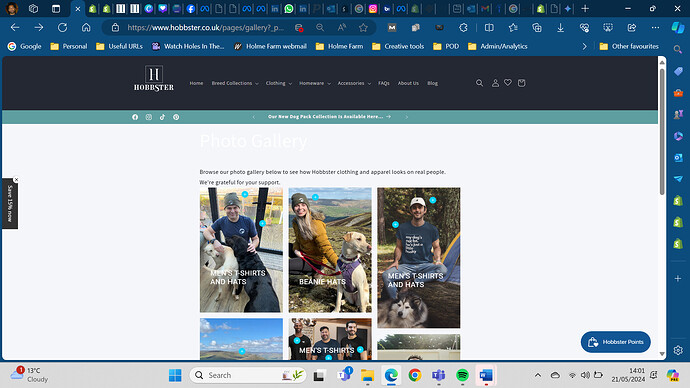Image resolution: width=690 pixels, height=388 pixels.
Task: Click the page vertical scrollbar thumb
Action: click(662, 132)
